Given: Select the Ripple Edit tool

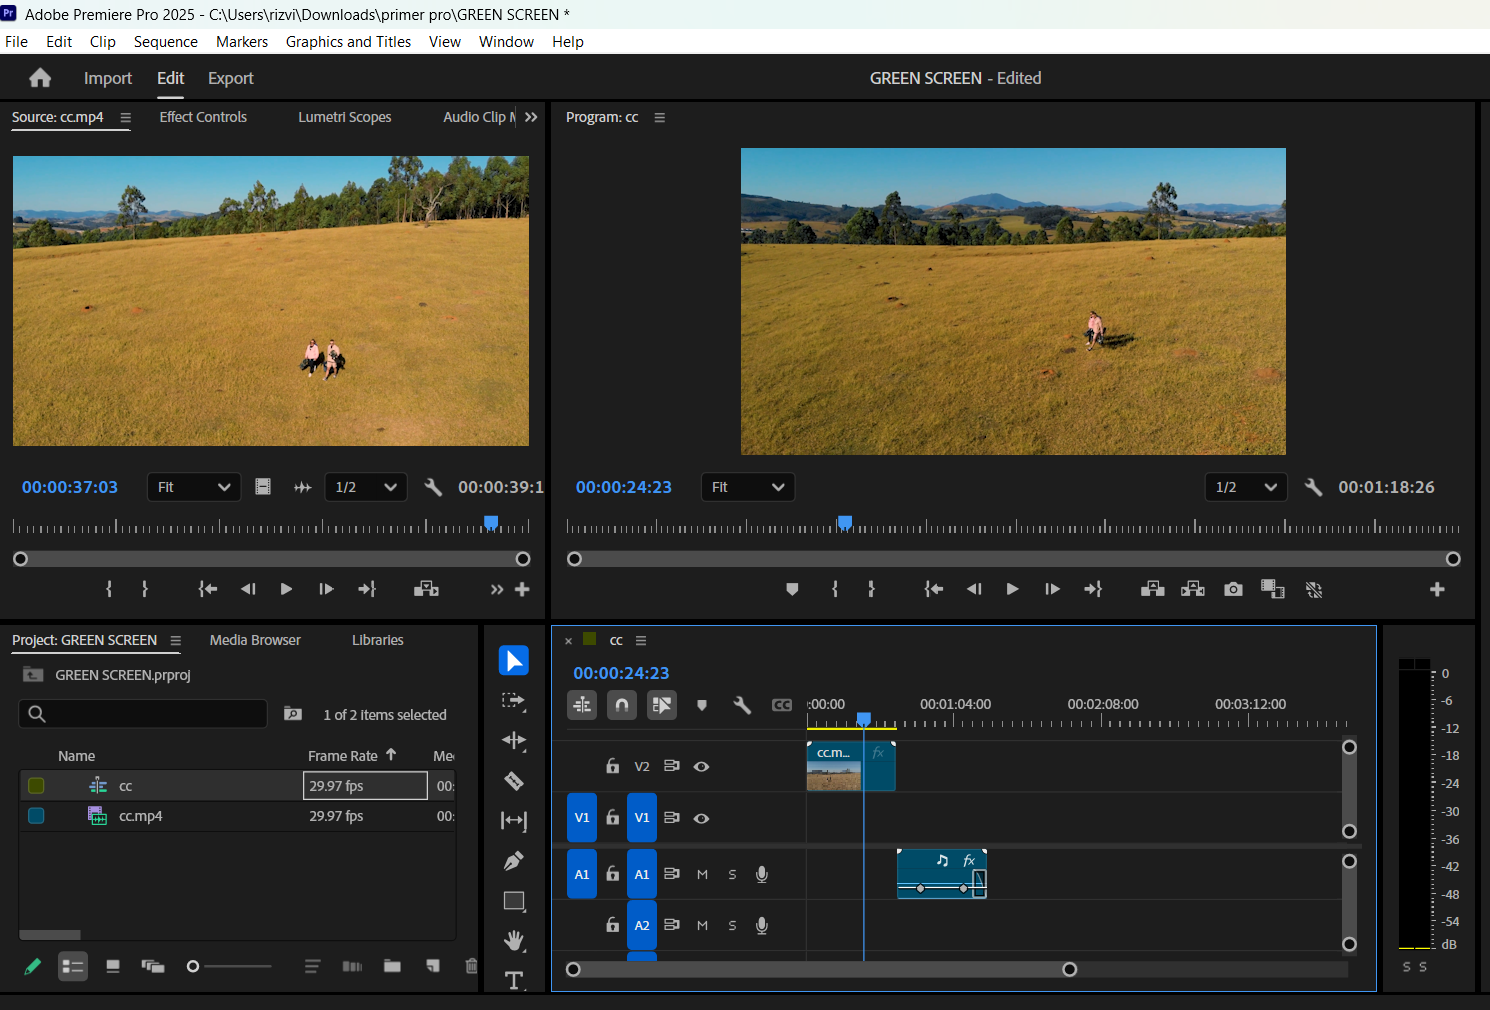Looking at the screenshot, I should (514, 741).
